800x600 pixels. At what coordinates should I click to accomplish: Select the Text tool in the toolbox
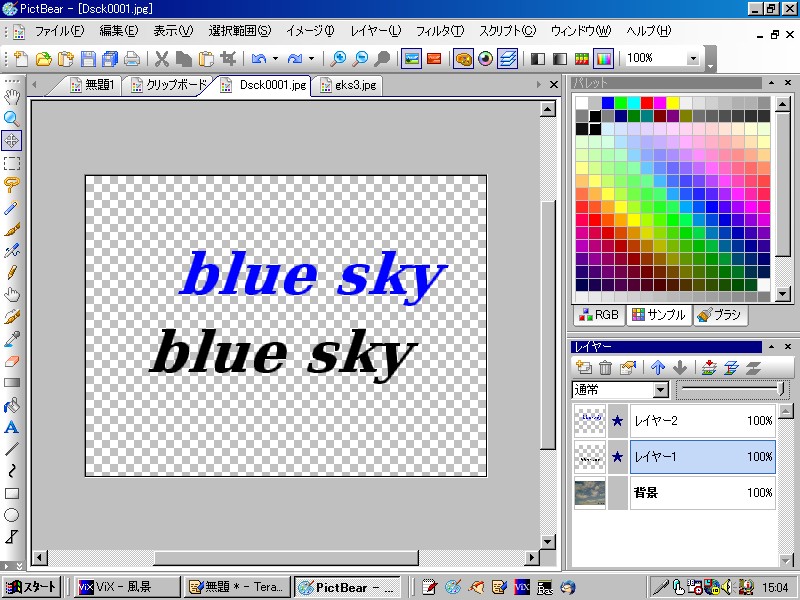[x=12, y=427]
